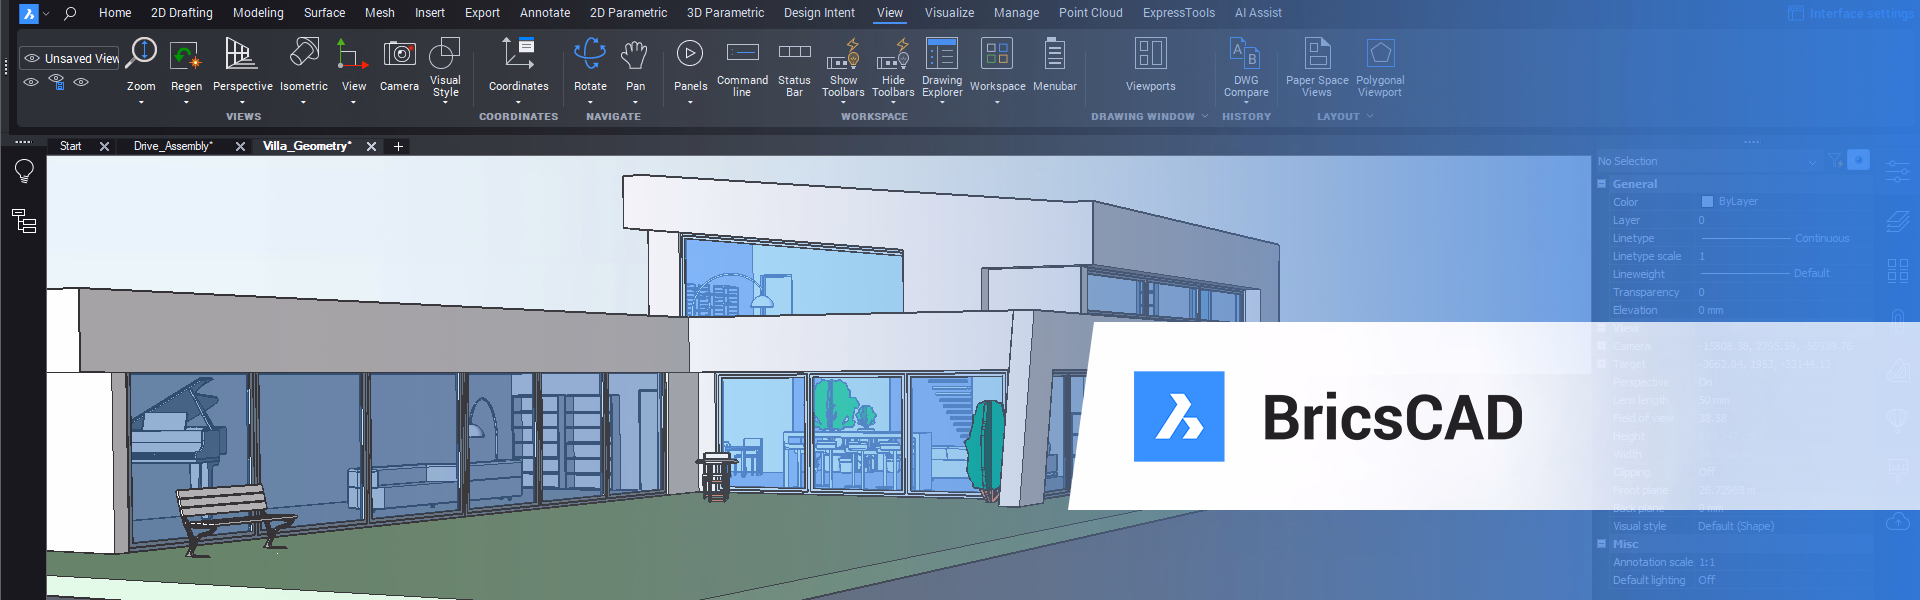Viewport: 1920px width, 600px height.
Task: Open Interface settings
Action: click(x=1851, y=13)
